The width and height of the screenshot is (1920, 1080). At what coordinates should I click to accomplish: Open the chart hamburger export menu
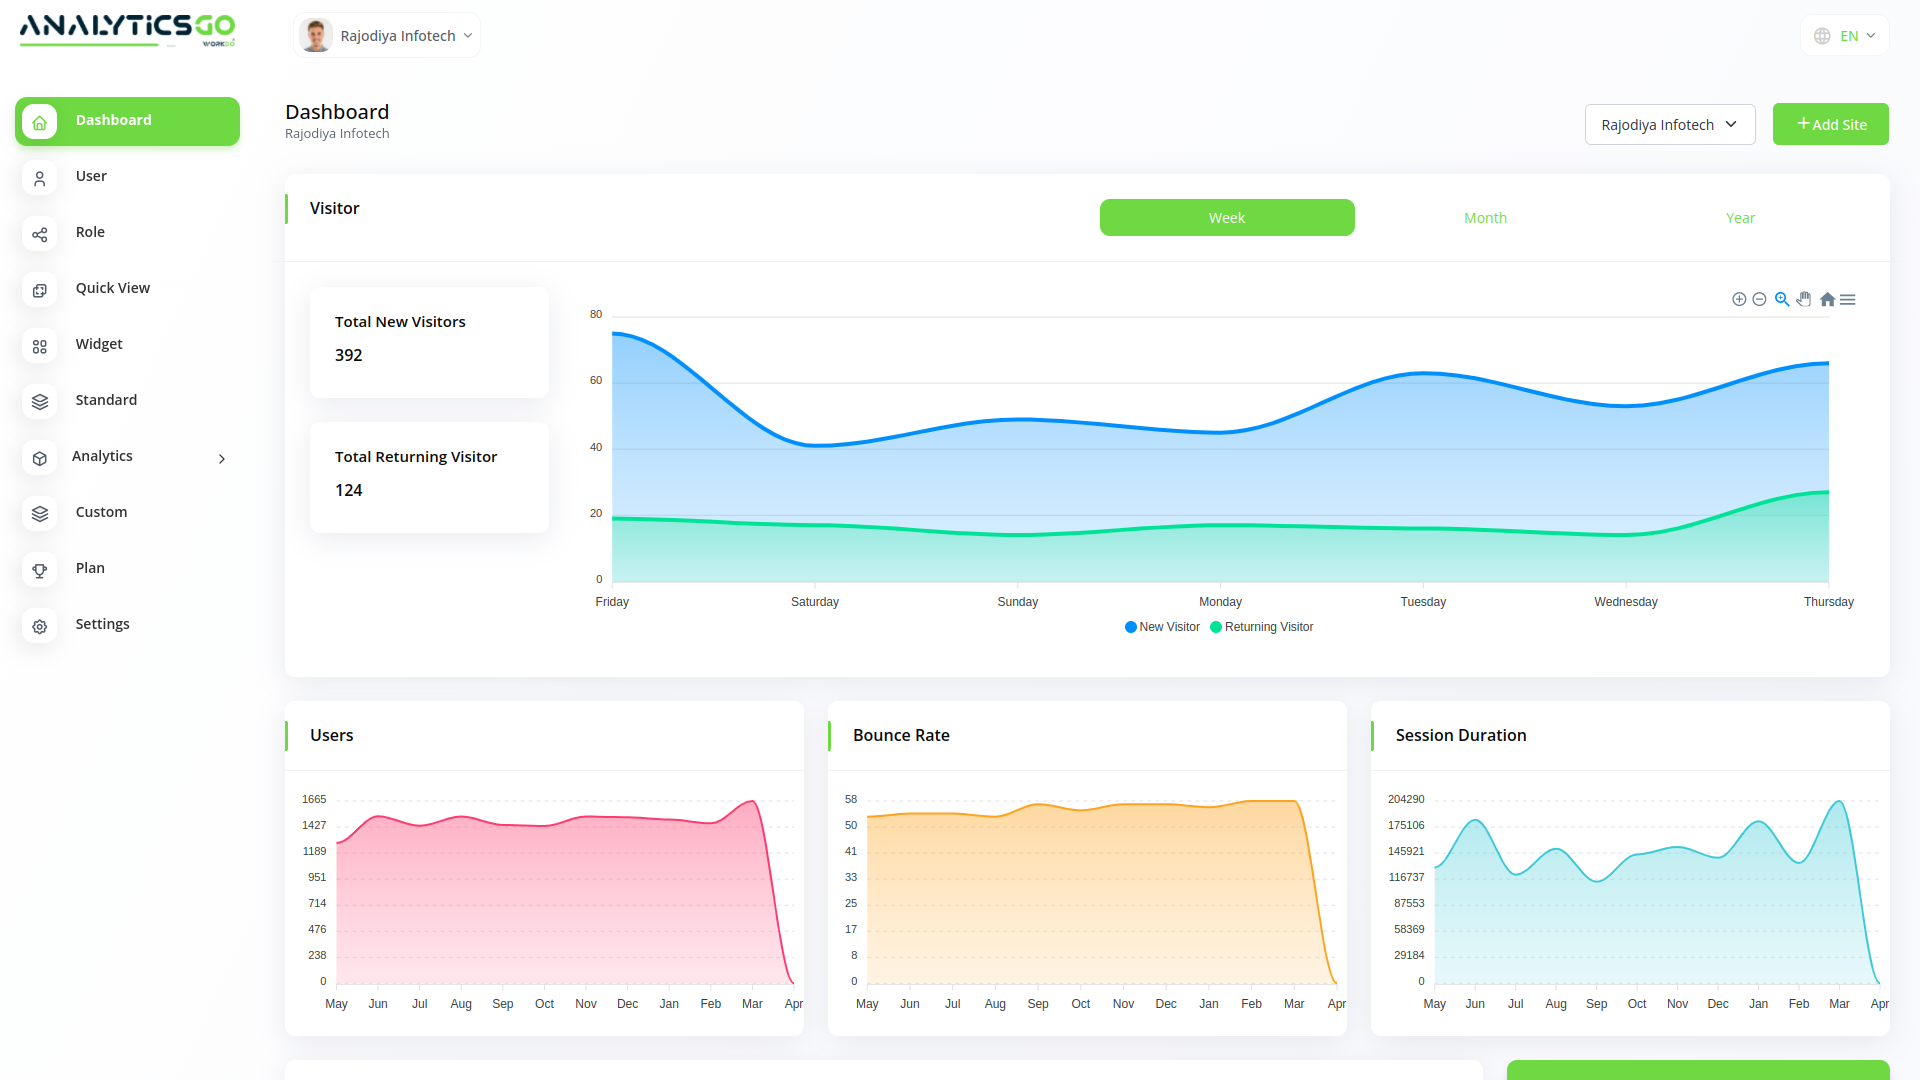(x=1848, y=299)
